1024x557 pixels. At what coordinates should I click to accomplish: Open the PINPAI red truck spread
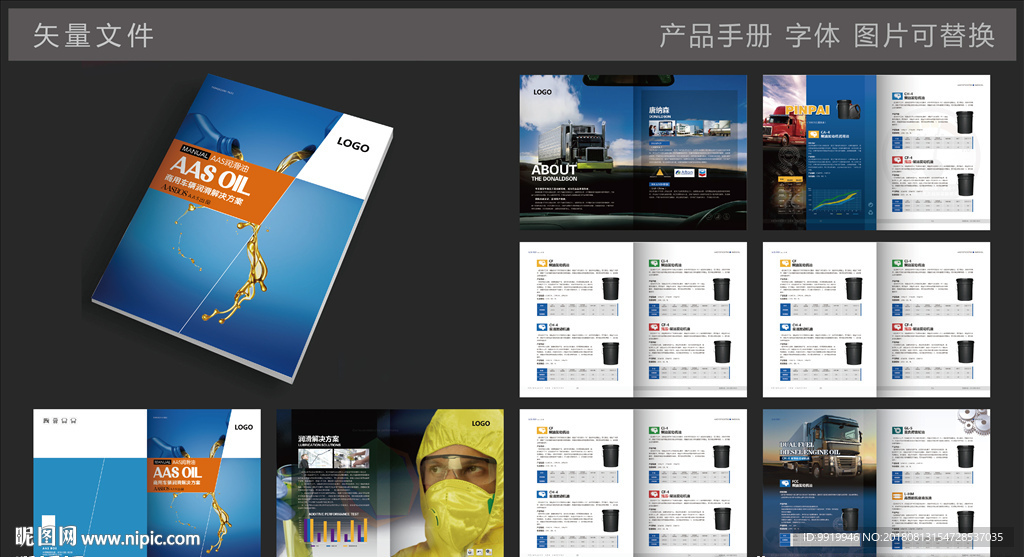[876, 152]
